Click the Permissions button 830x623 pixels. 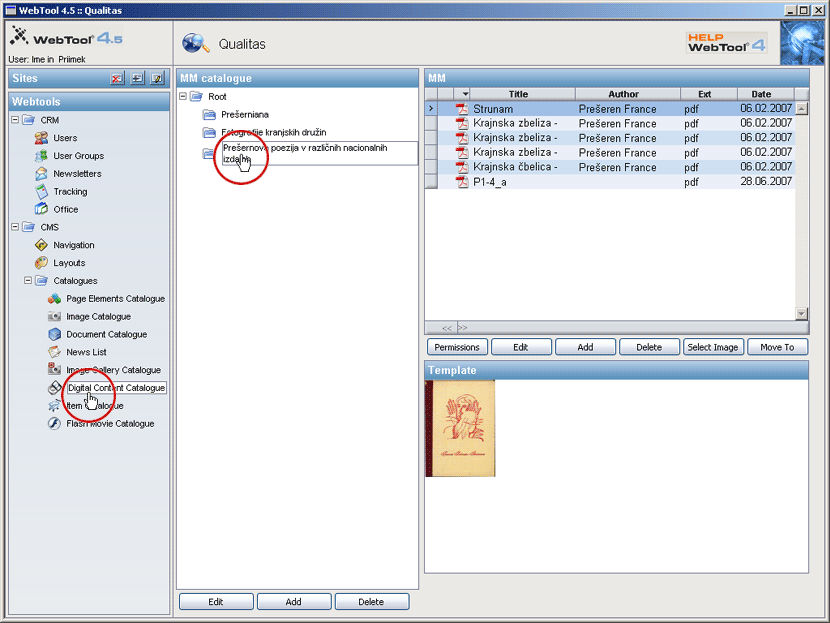pos(457,347)
